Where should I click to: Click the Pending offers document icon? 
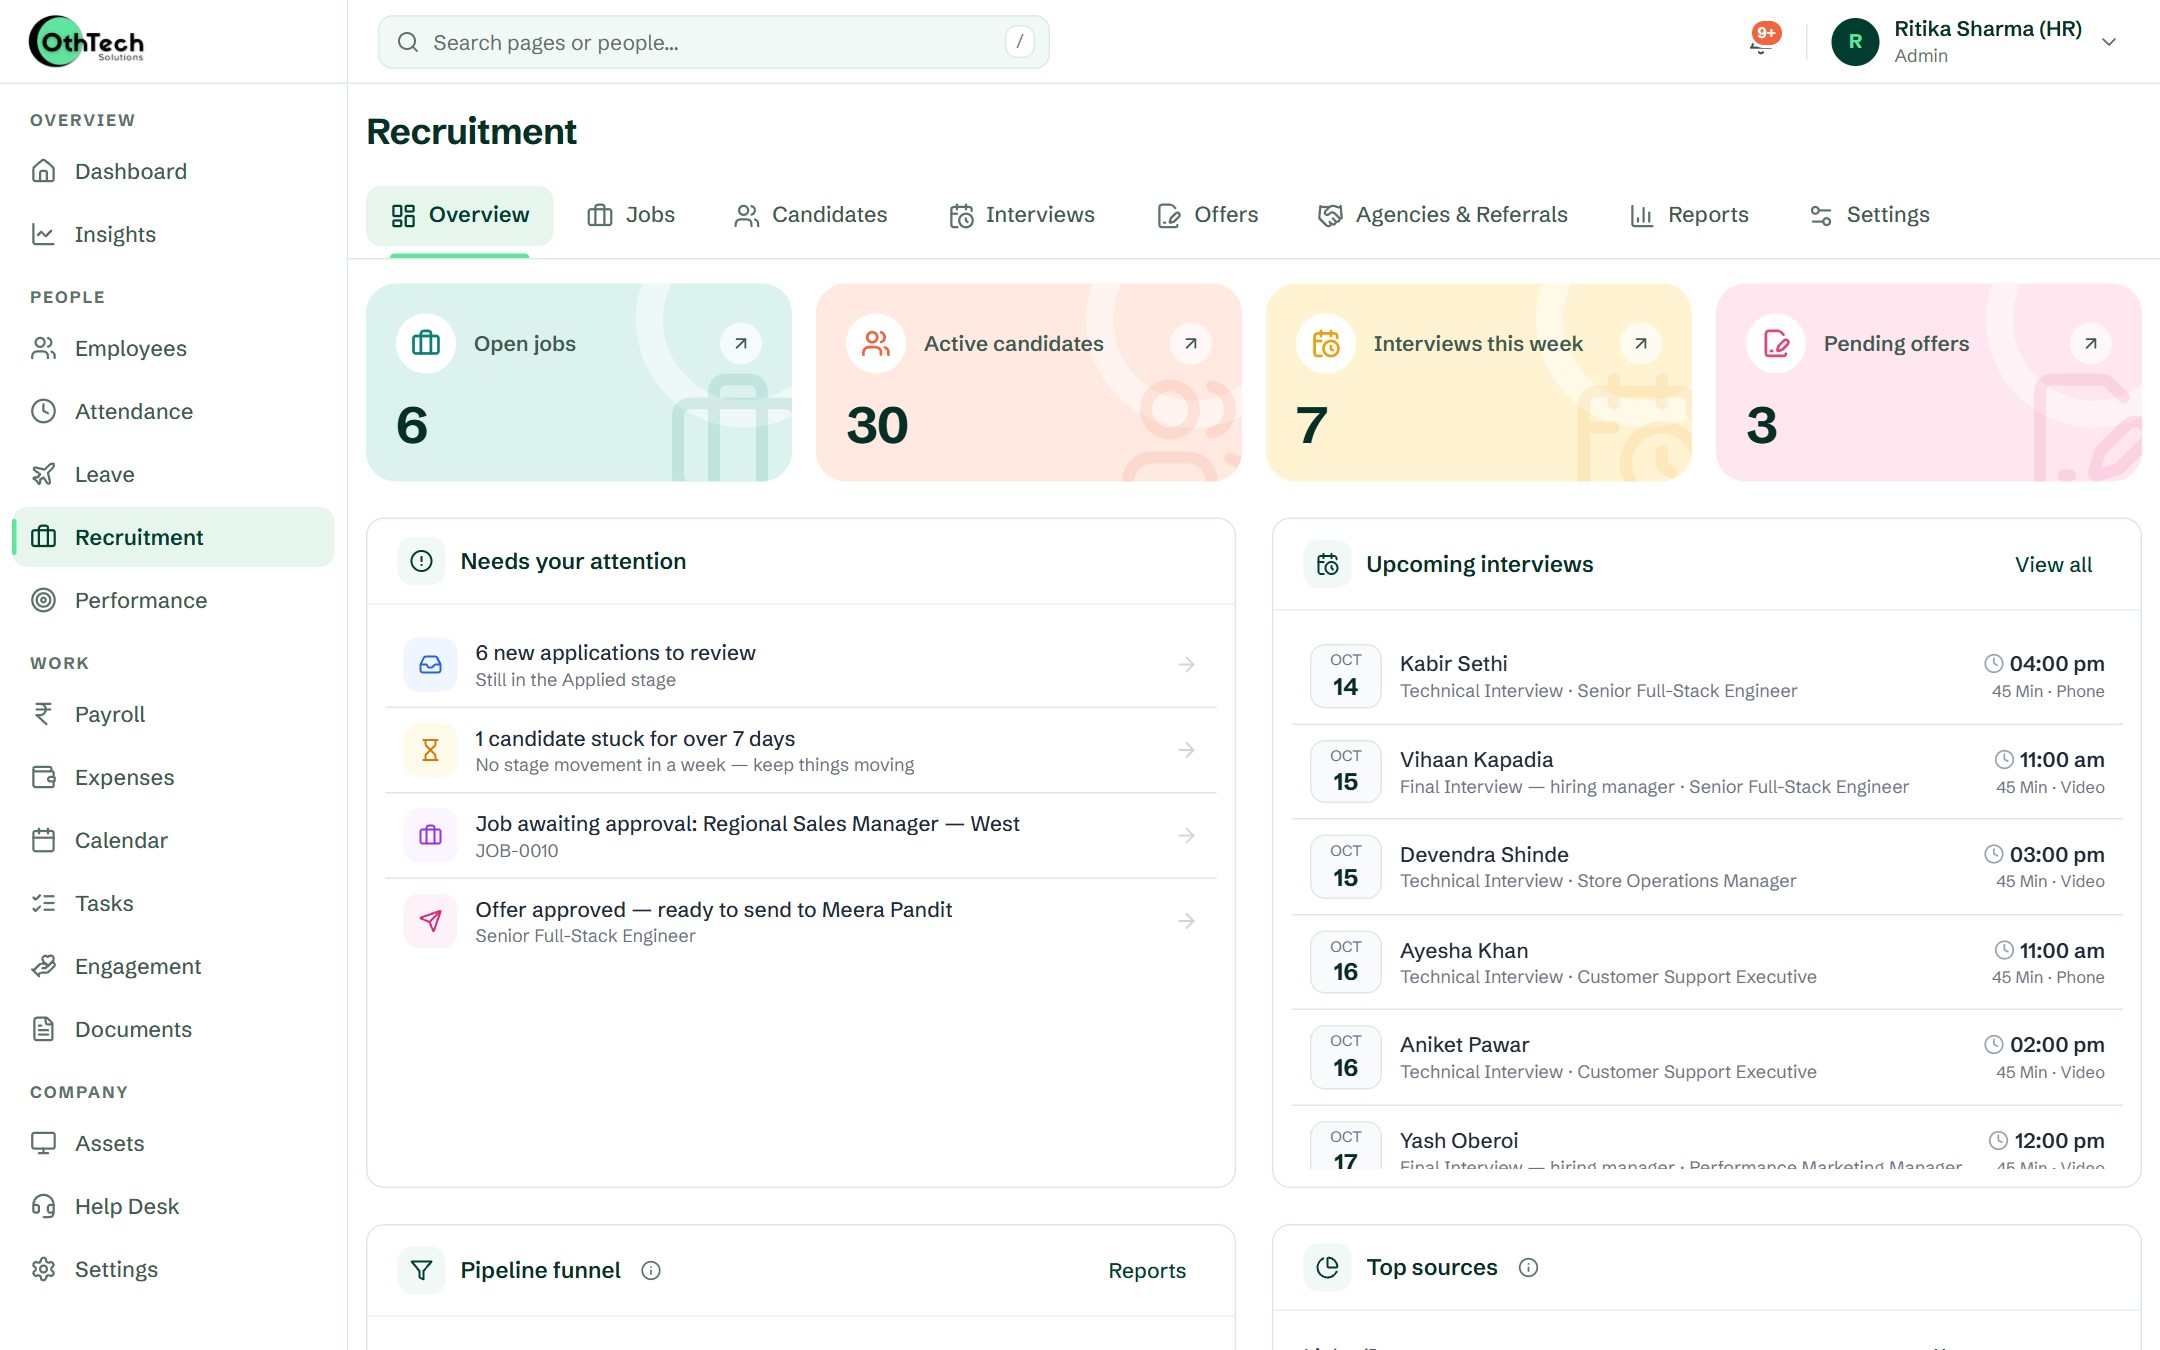click(x=1776, y=343)
